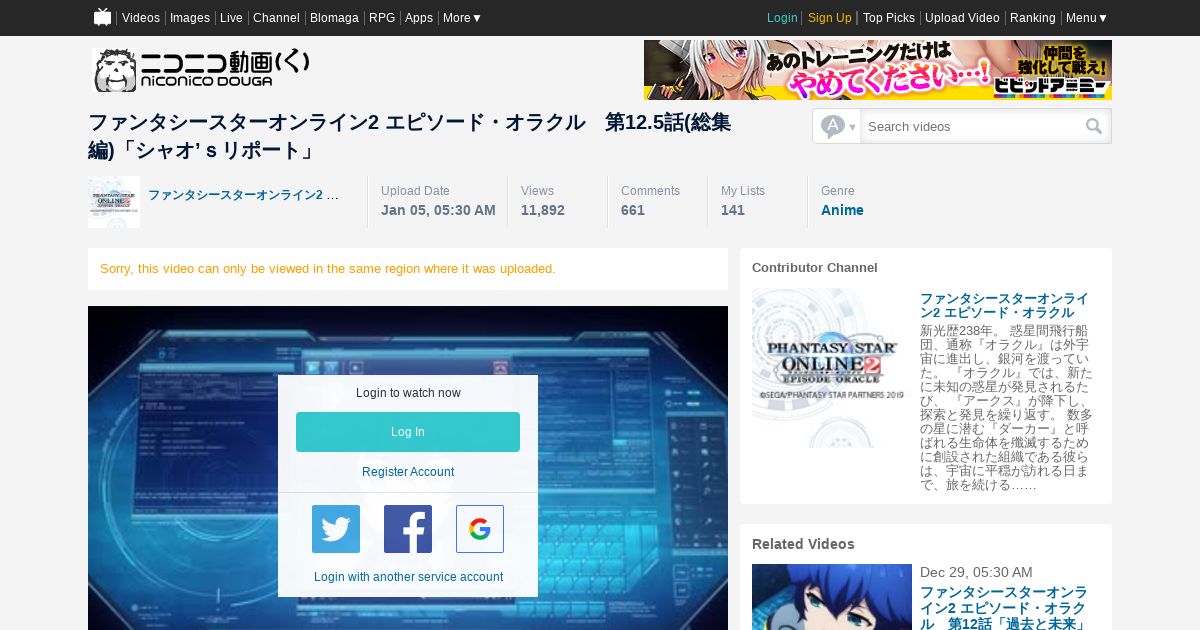Click the Login link in top bar

(x=782, y=18)
